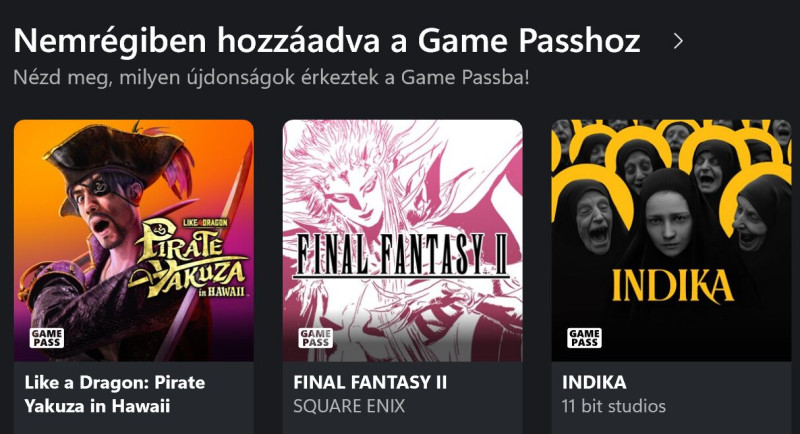800x434 pixels.
Task: Click the black Final Fantasy II logo on cover
Action: (x=402, y=255)
